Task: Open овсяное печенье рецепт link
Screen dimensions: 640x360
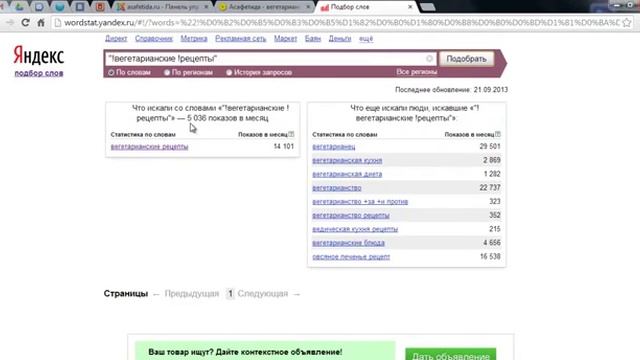Action: [x=351, y=257]
